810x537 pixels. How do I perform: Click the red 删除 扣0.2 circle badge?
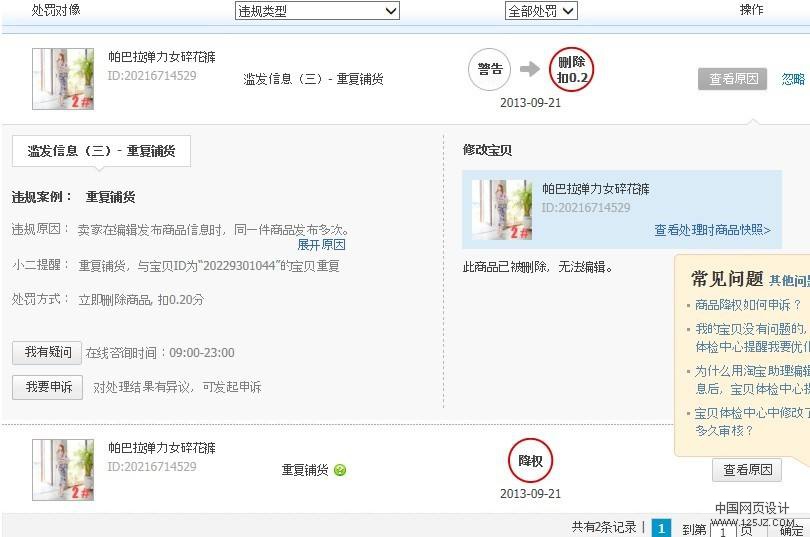[571, 69]
